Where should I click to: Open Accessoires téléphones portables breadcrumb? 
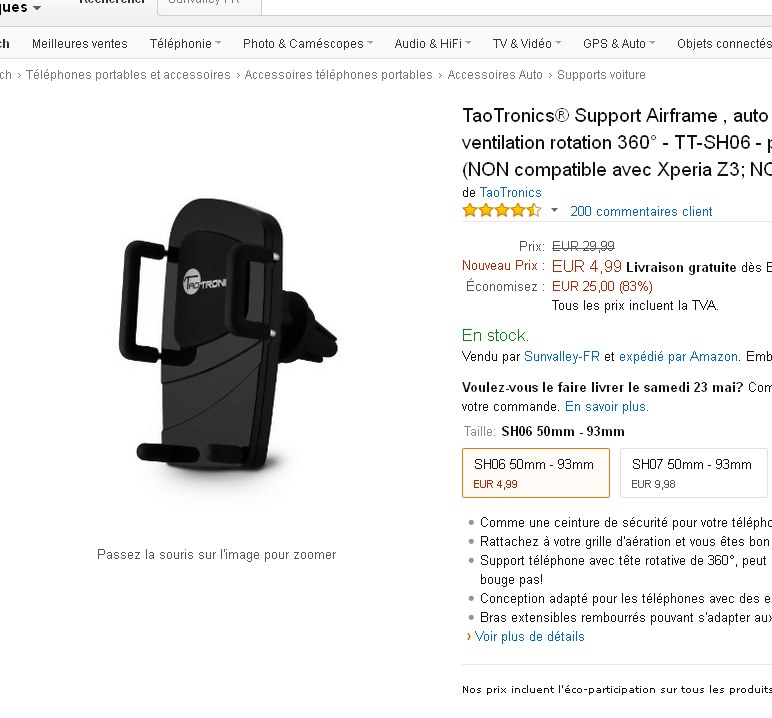pyautogui.click(x=338, y=75)
